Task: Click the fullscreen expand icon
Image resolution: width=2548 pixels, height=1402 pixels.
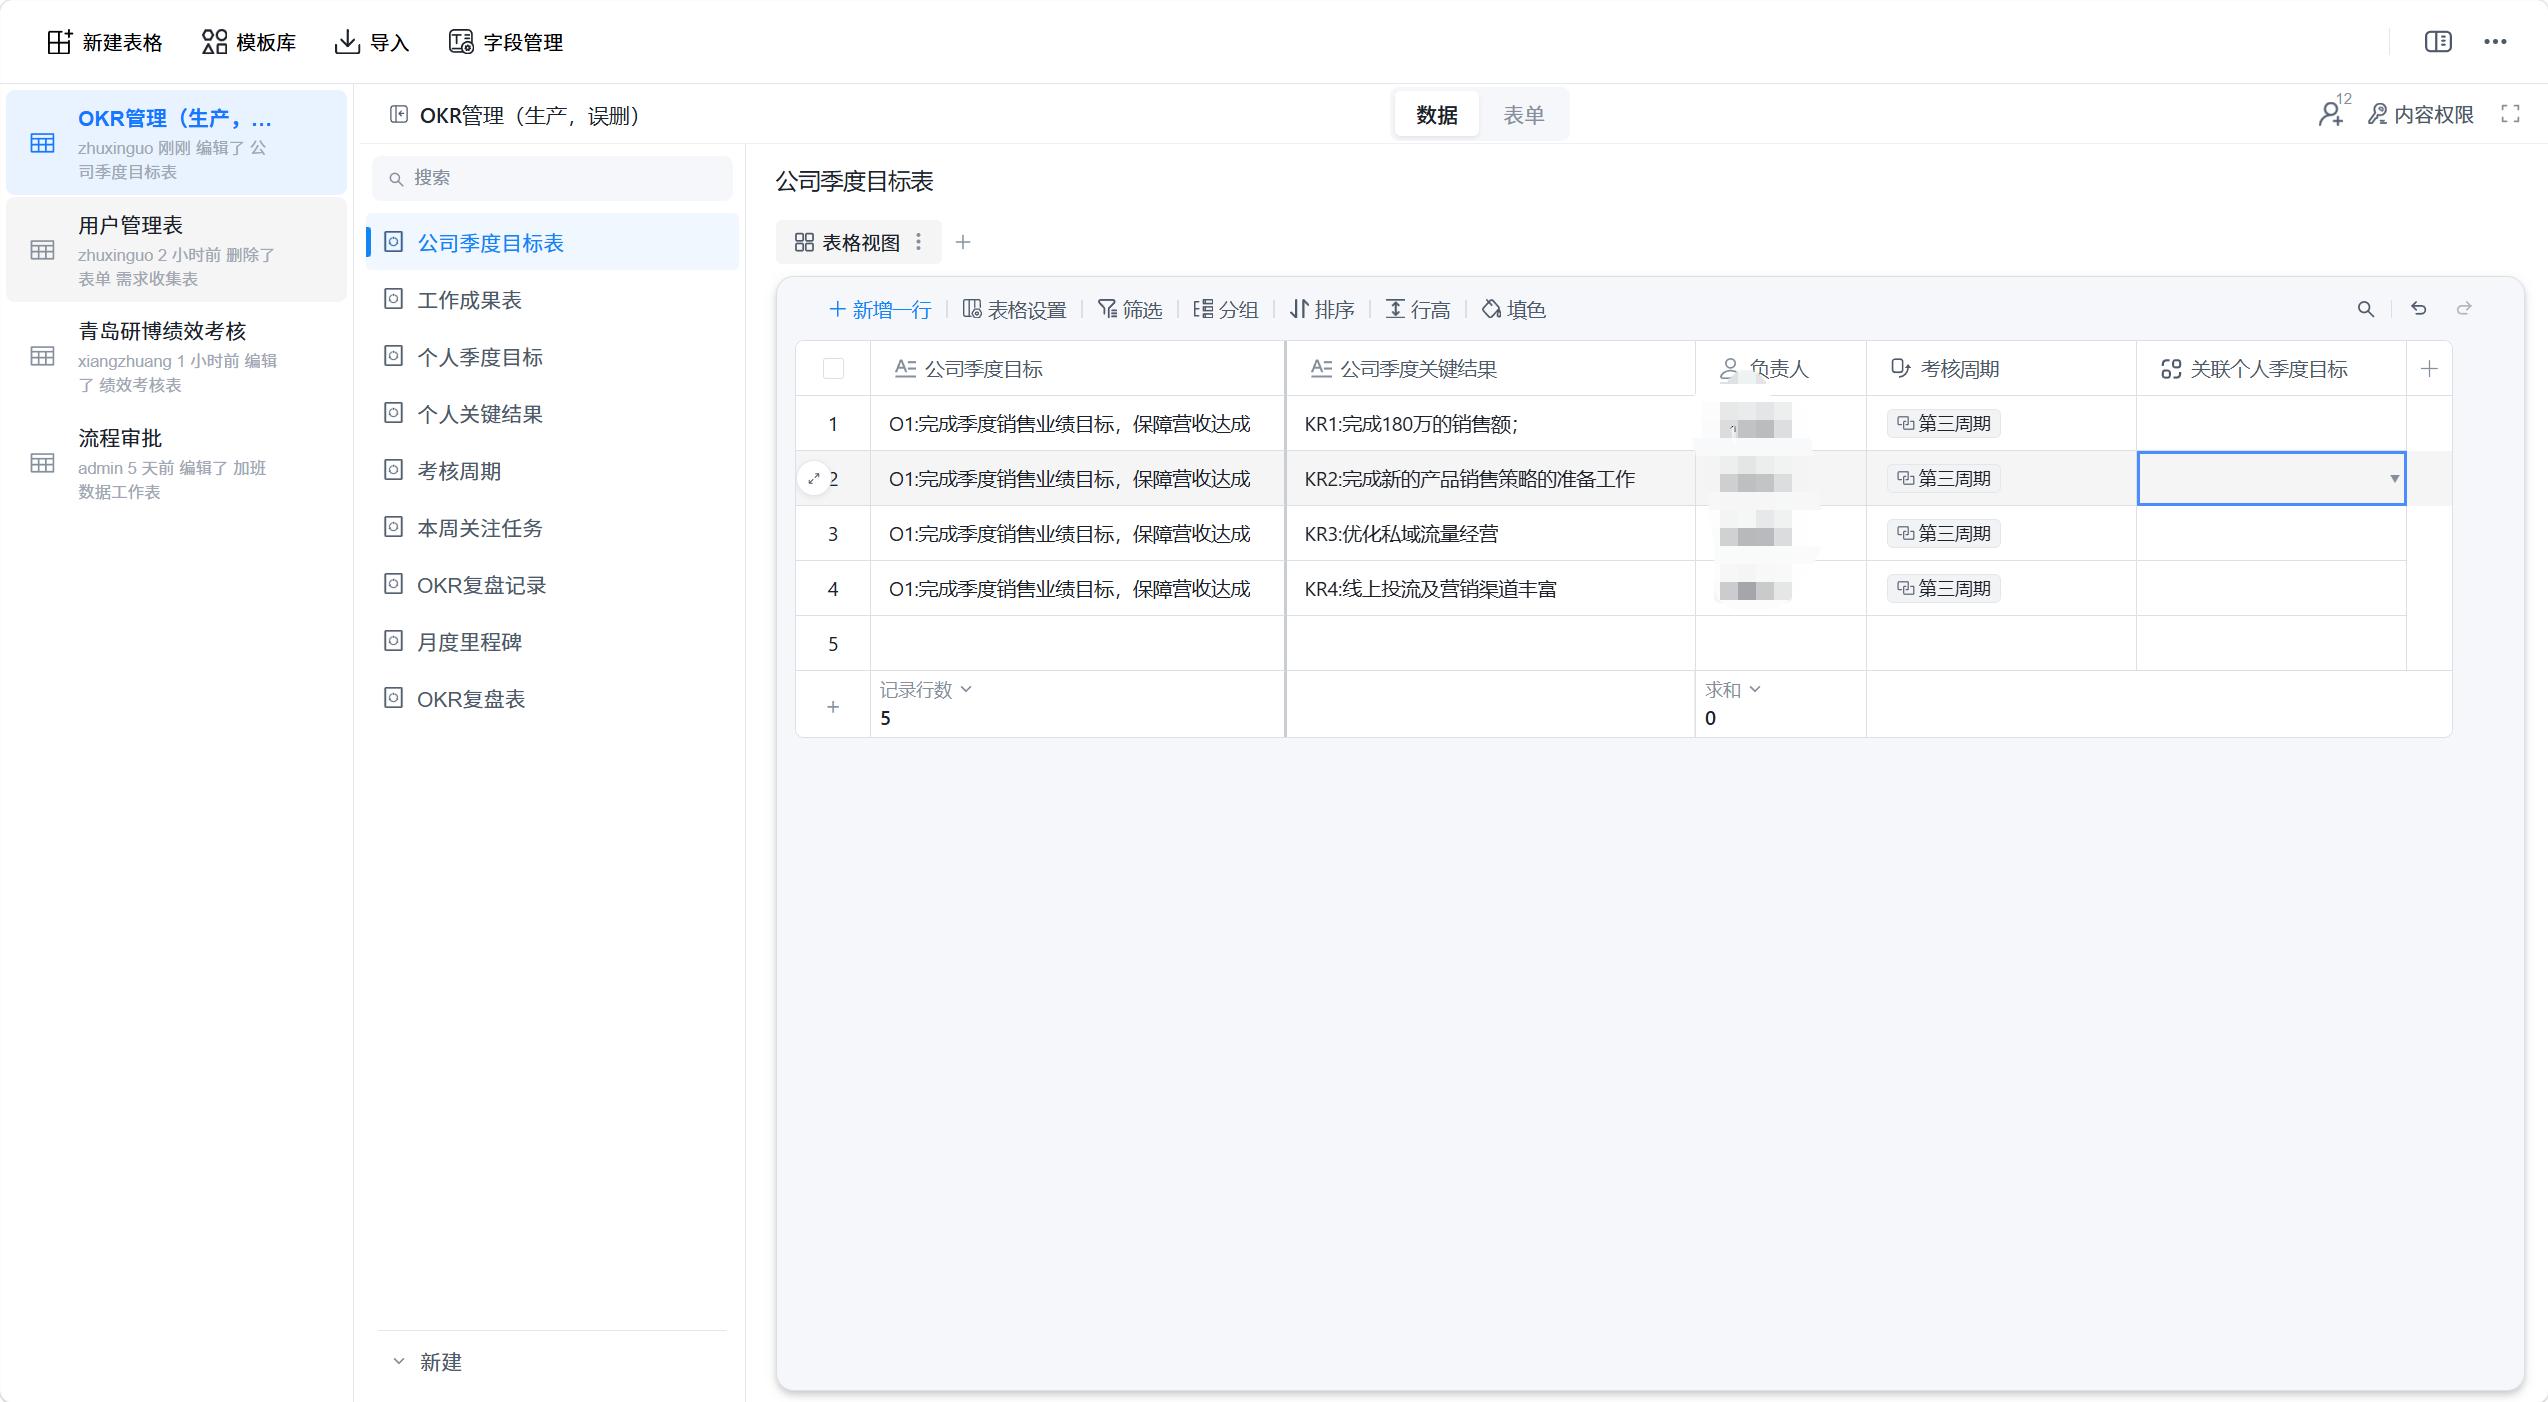Action: point(2510,114)
